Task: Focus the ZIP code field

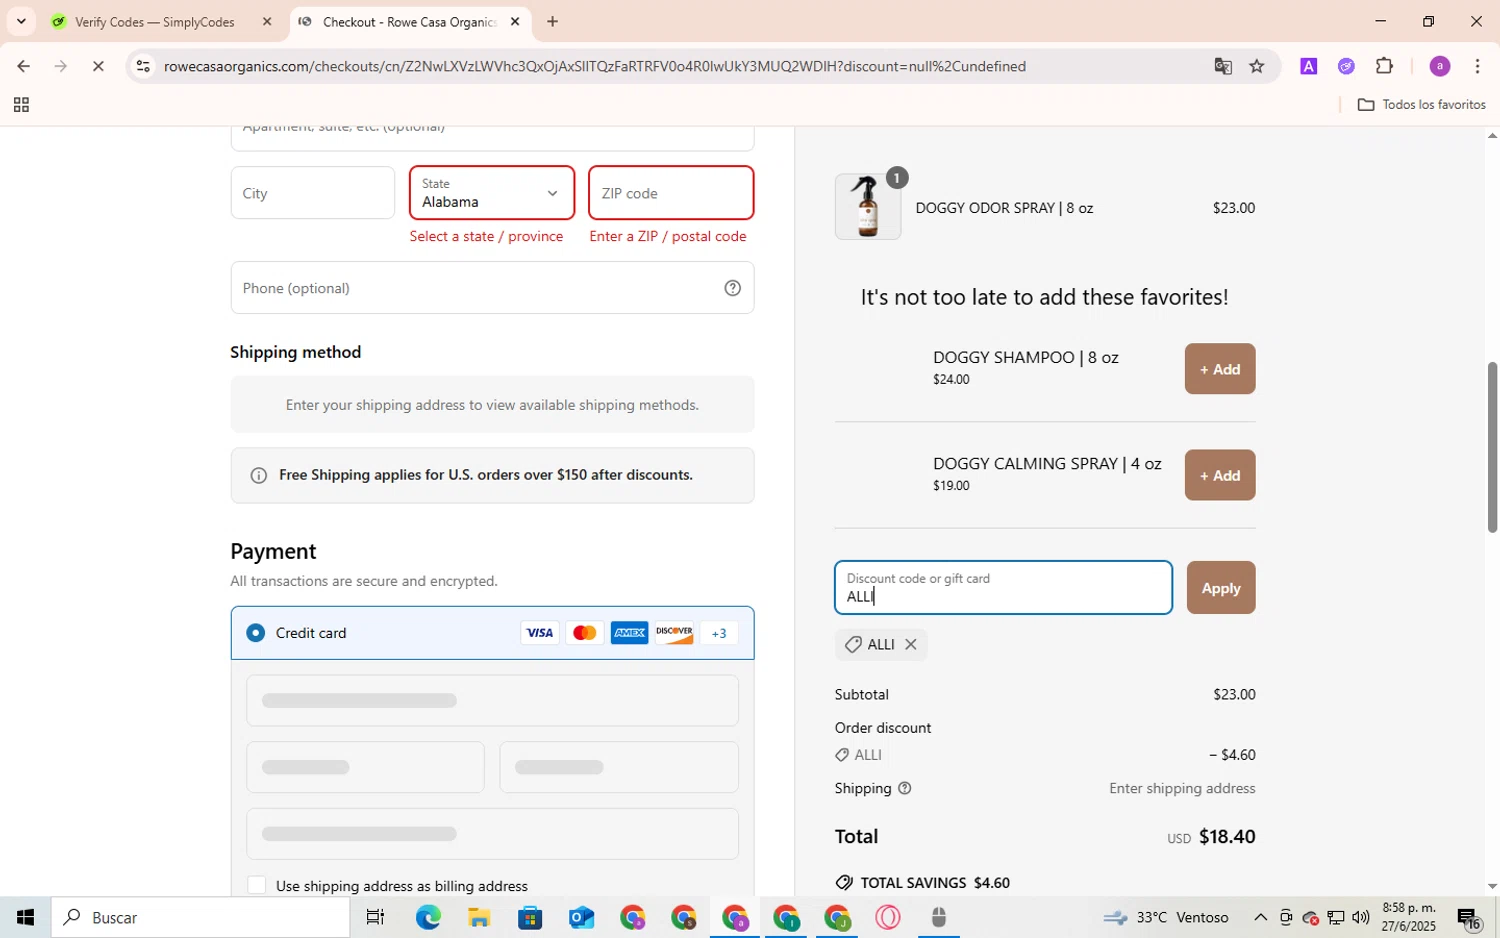Action: (x=671, y=193)
